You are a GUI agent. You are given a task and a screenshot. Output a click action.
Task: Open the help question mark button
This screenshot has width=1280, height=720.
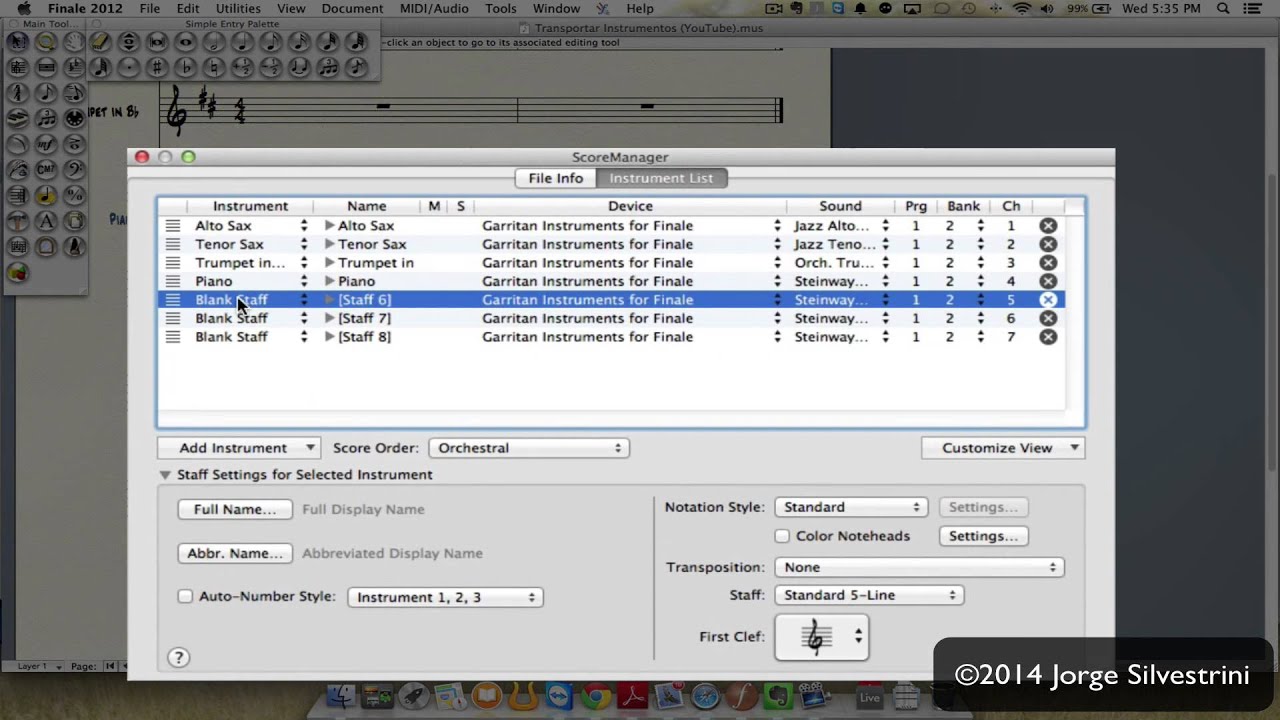pyautogui.click(x=178, y=657)
